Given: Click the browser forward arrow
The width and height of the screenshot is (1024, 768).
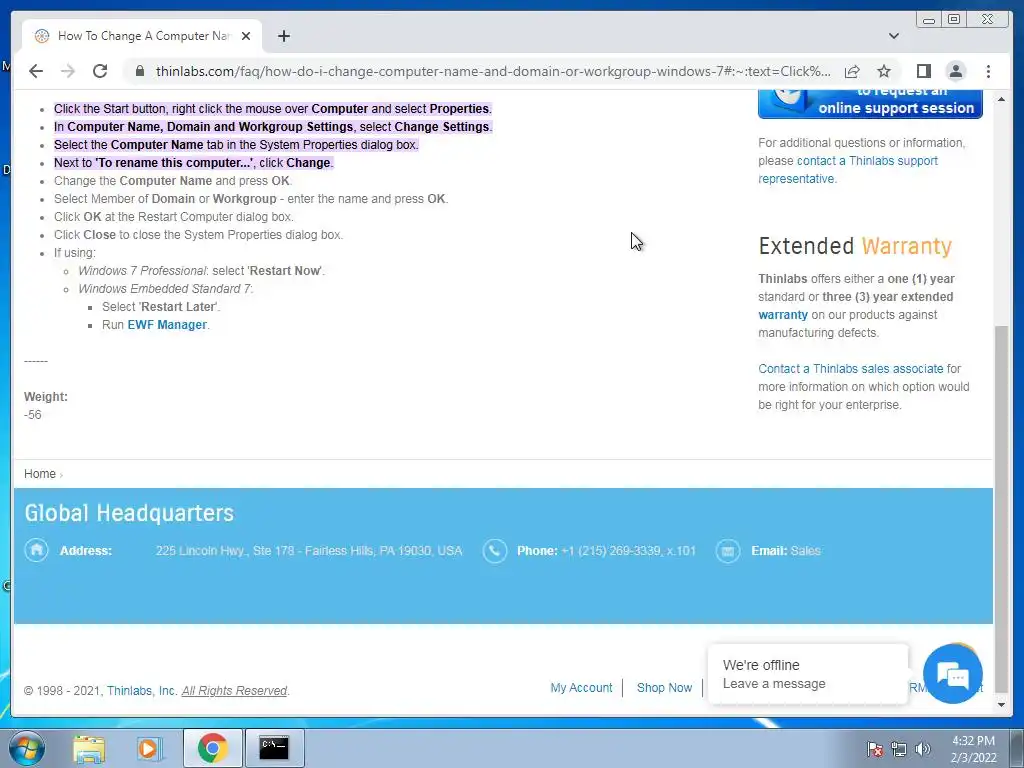Looking at the screenshot, I should (x=68, y=71).
